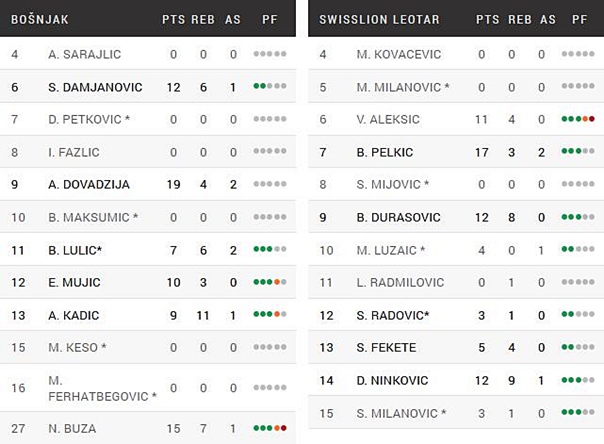
Task: Click AS column header in Bošnjak table
Action: [233, 19]
